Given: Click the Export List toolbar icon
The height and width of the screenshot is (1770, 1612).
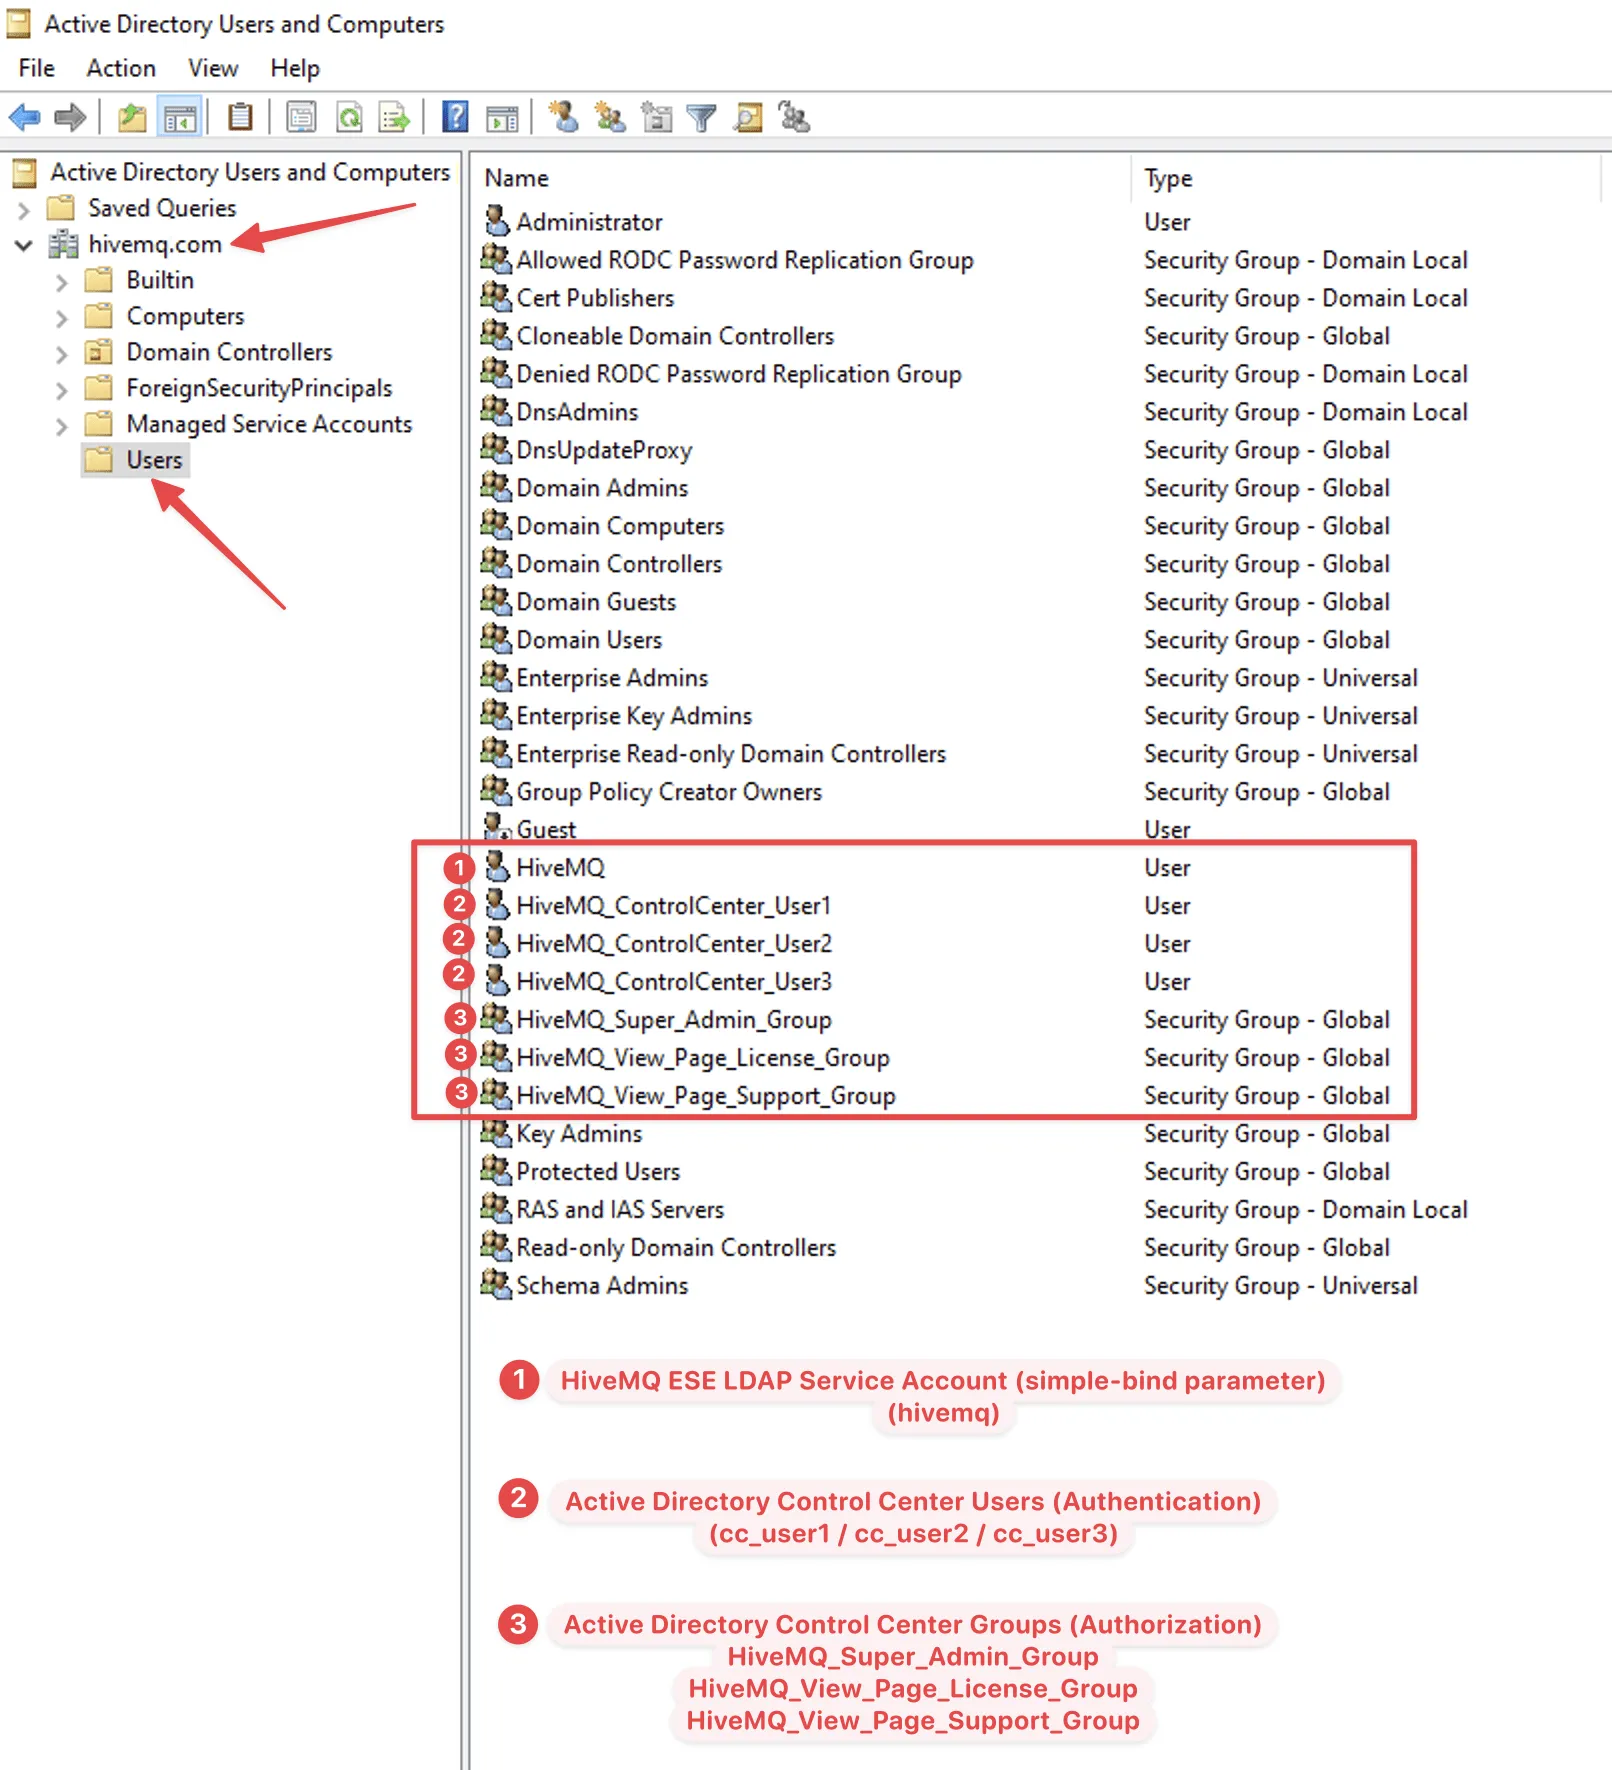Looking at the screenshot, I should coord(395,118).
